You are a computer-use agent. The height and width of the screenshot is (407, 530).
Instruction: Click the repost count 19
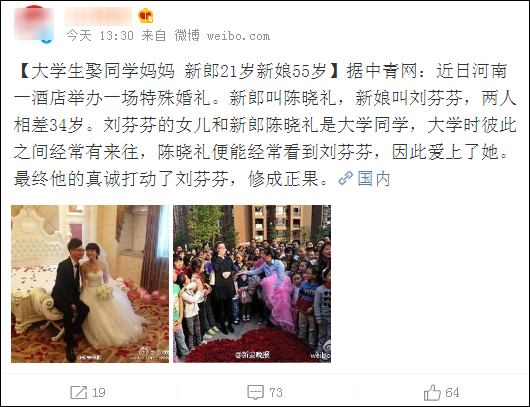pos(99,392)
